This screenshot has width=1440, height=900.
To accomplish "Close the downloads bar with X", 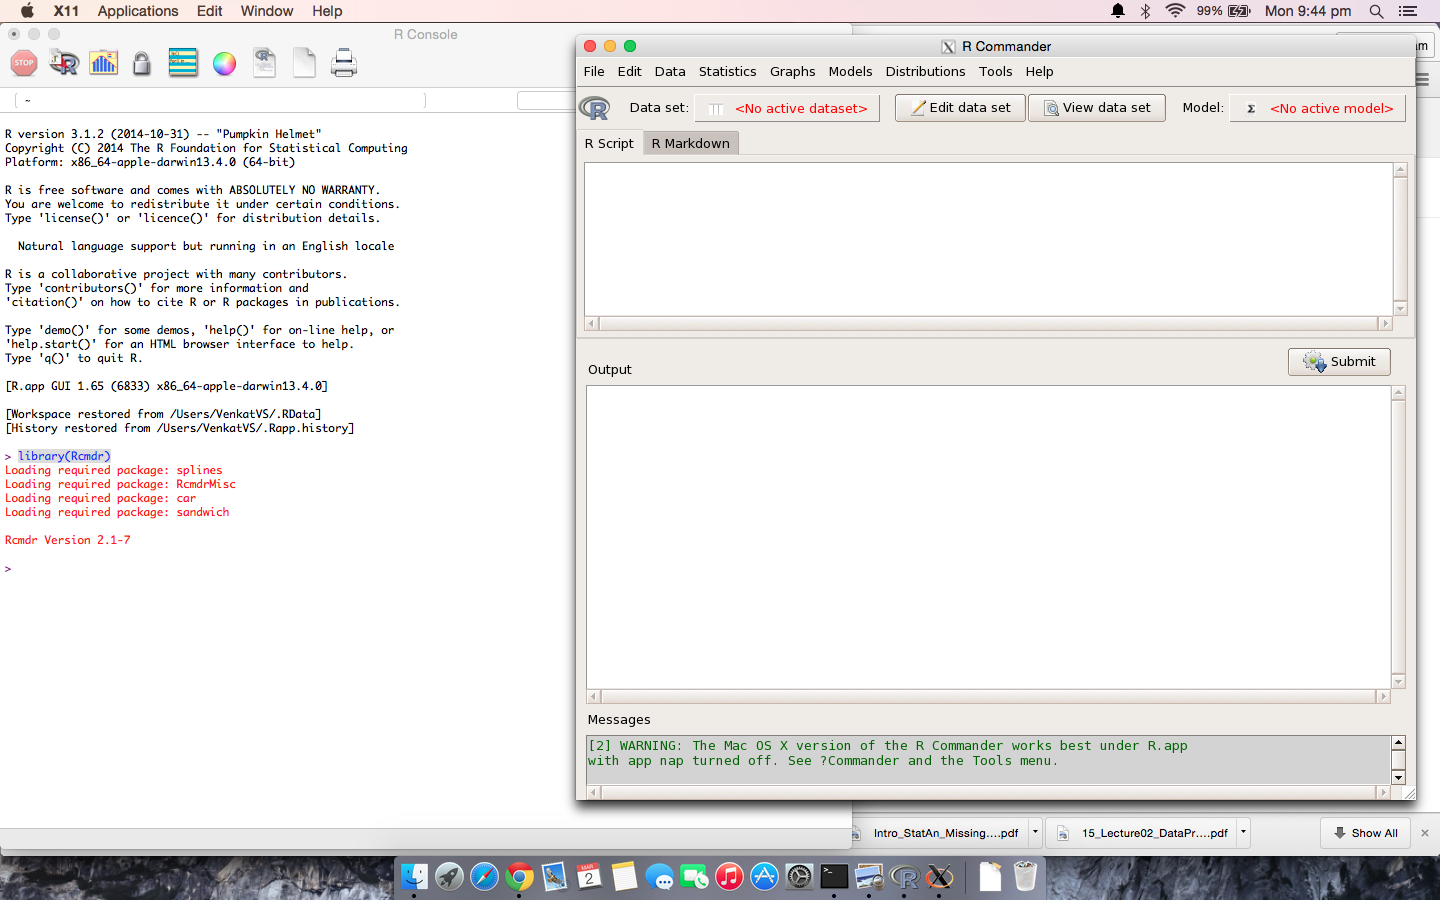I will (1425, 833).
